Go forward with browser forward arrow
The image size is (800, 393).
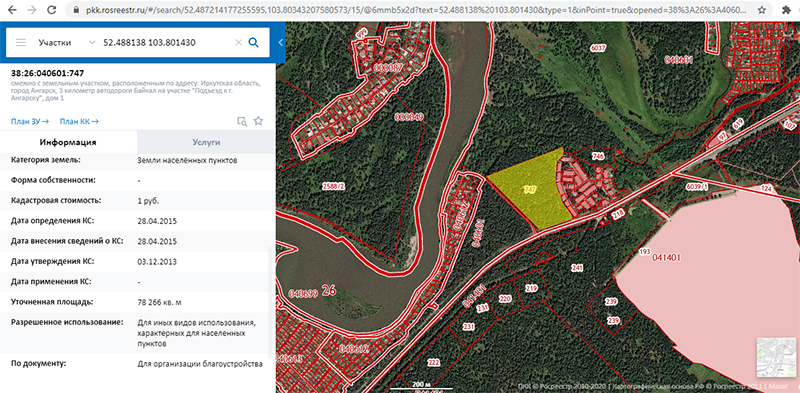[x=32, y=10]
